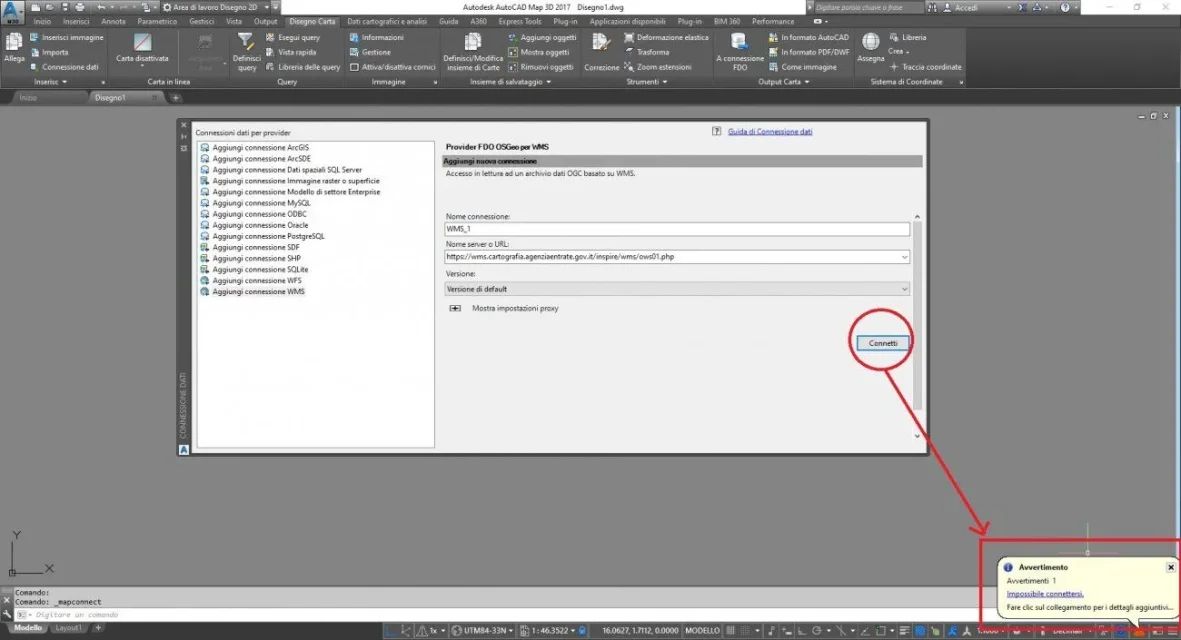Export In formato AutoCAD
The height and width of the screenshot is (640, 1181).
(x=808, y=37)
